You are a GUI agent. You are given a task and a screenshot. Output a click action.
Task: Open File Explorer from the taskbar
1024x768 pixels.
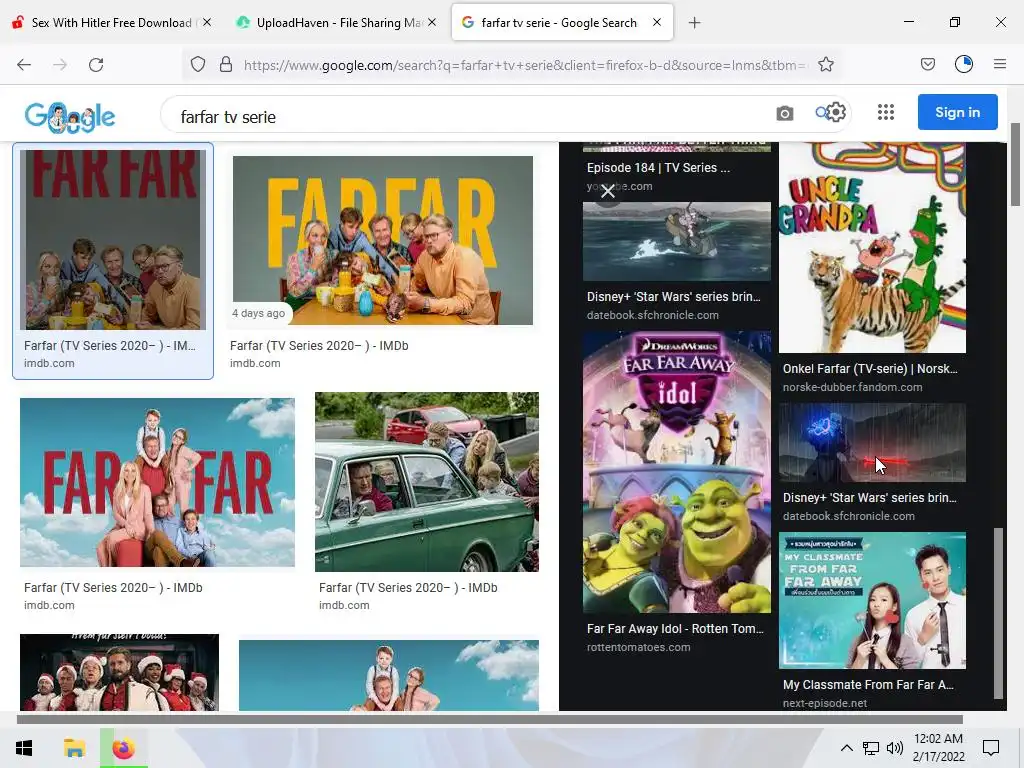pos(74,748)
